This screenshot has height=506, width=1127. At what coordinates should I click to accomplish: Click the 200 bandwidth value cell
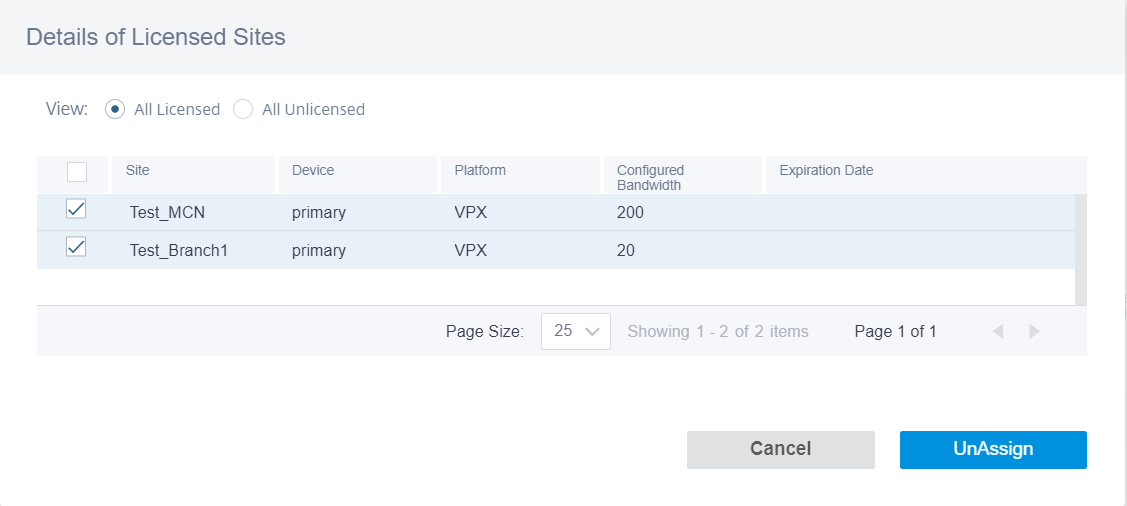630,212
